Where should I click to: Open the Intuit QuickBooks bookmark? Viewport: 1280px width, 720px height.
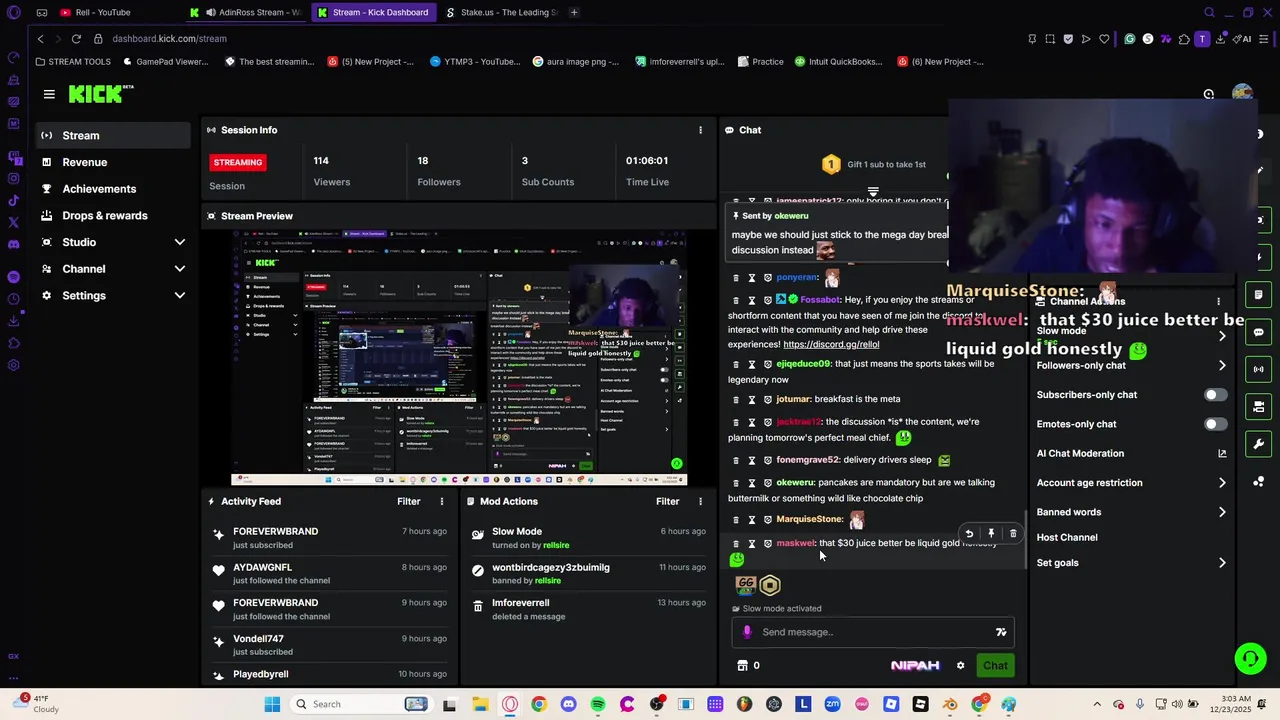click(838, 62)
